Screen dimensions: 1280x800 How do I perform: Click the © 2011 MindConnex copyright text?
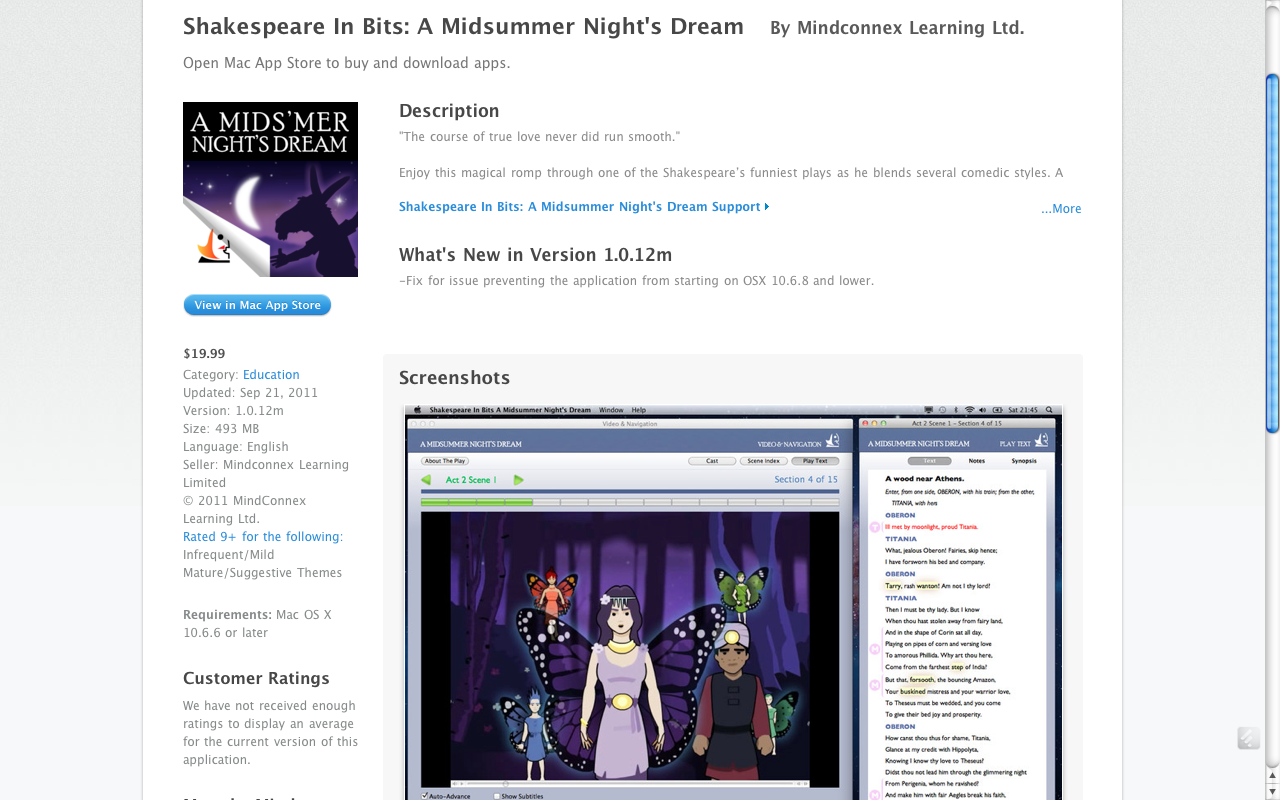pos(245,510)
